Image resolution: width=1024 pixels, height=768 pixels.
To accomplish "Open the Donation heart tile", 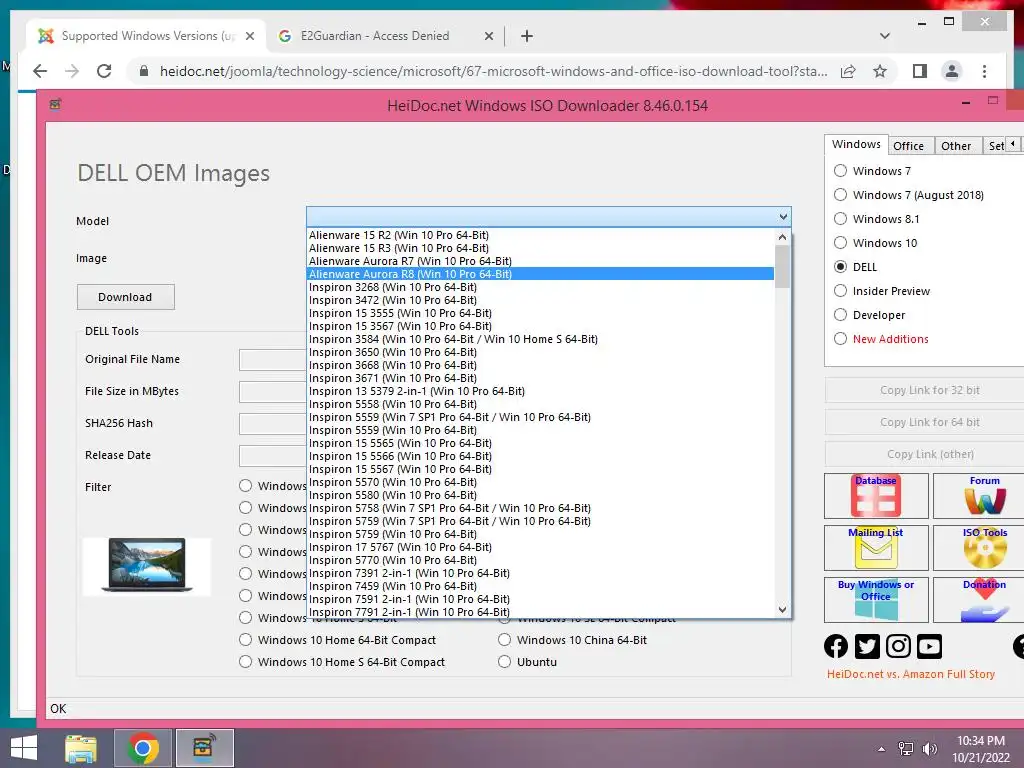I will (978, 600).
